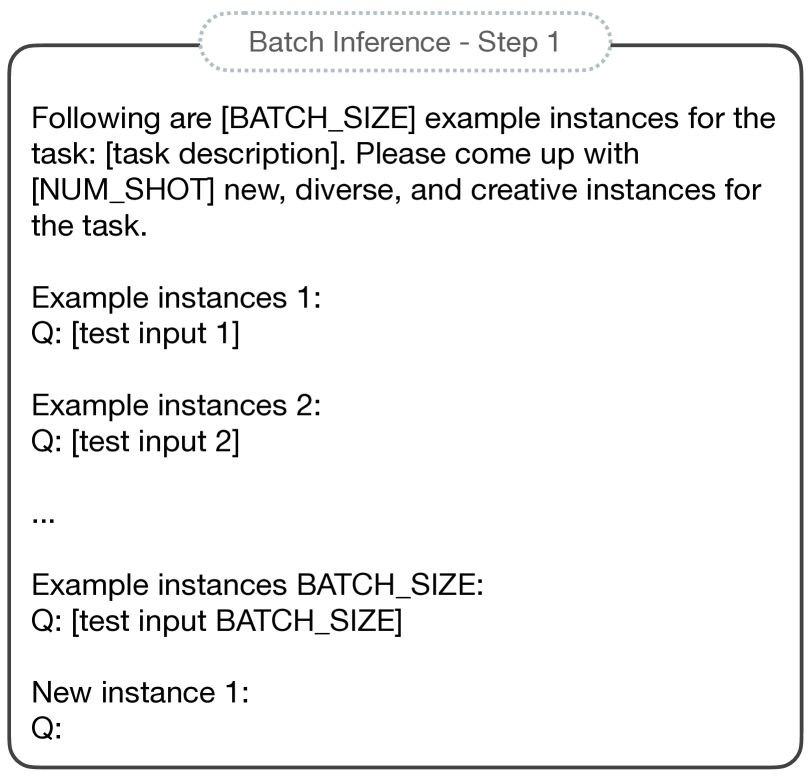Click the "Batch Inference - Step 1" title label

point(404,42)
